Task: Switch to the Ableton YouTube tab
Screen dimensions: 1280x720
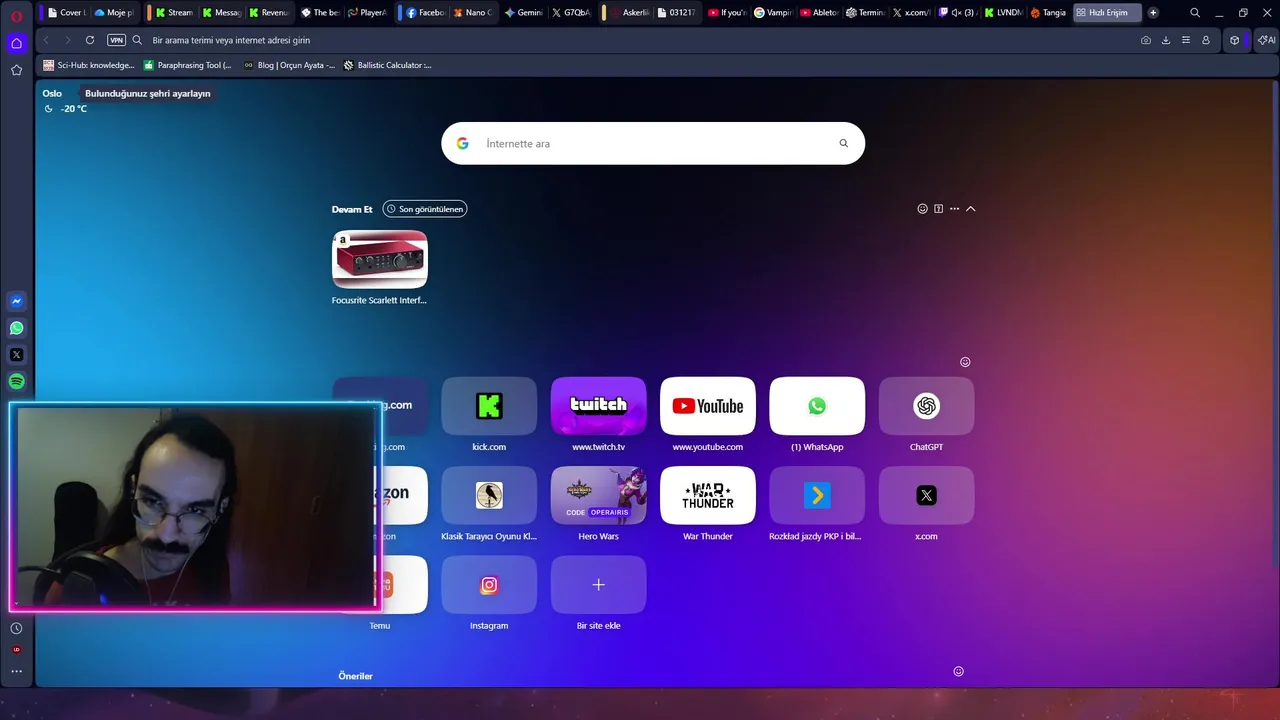Action: pyautogui.click(x=819, y=13)
